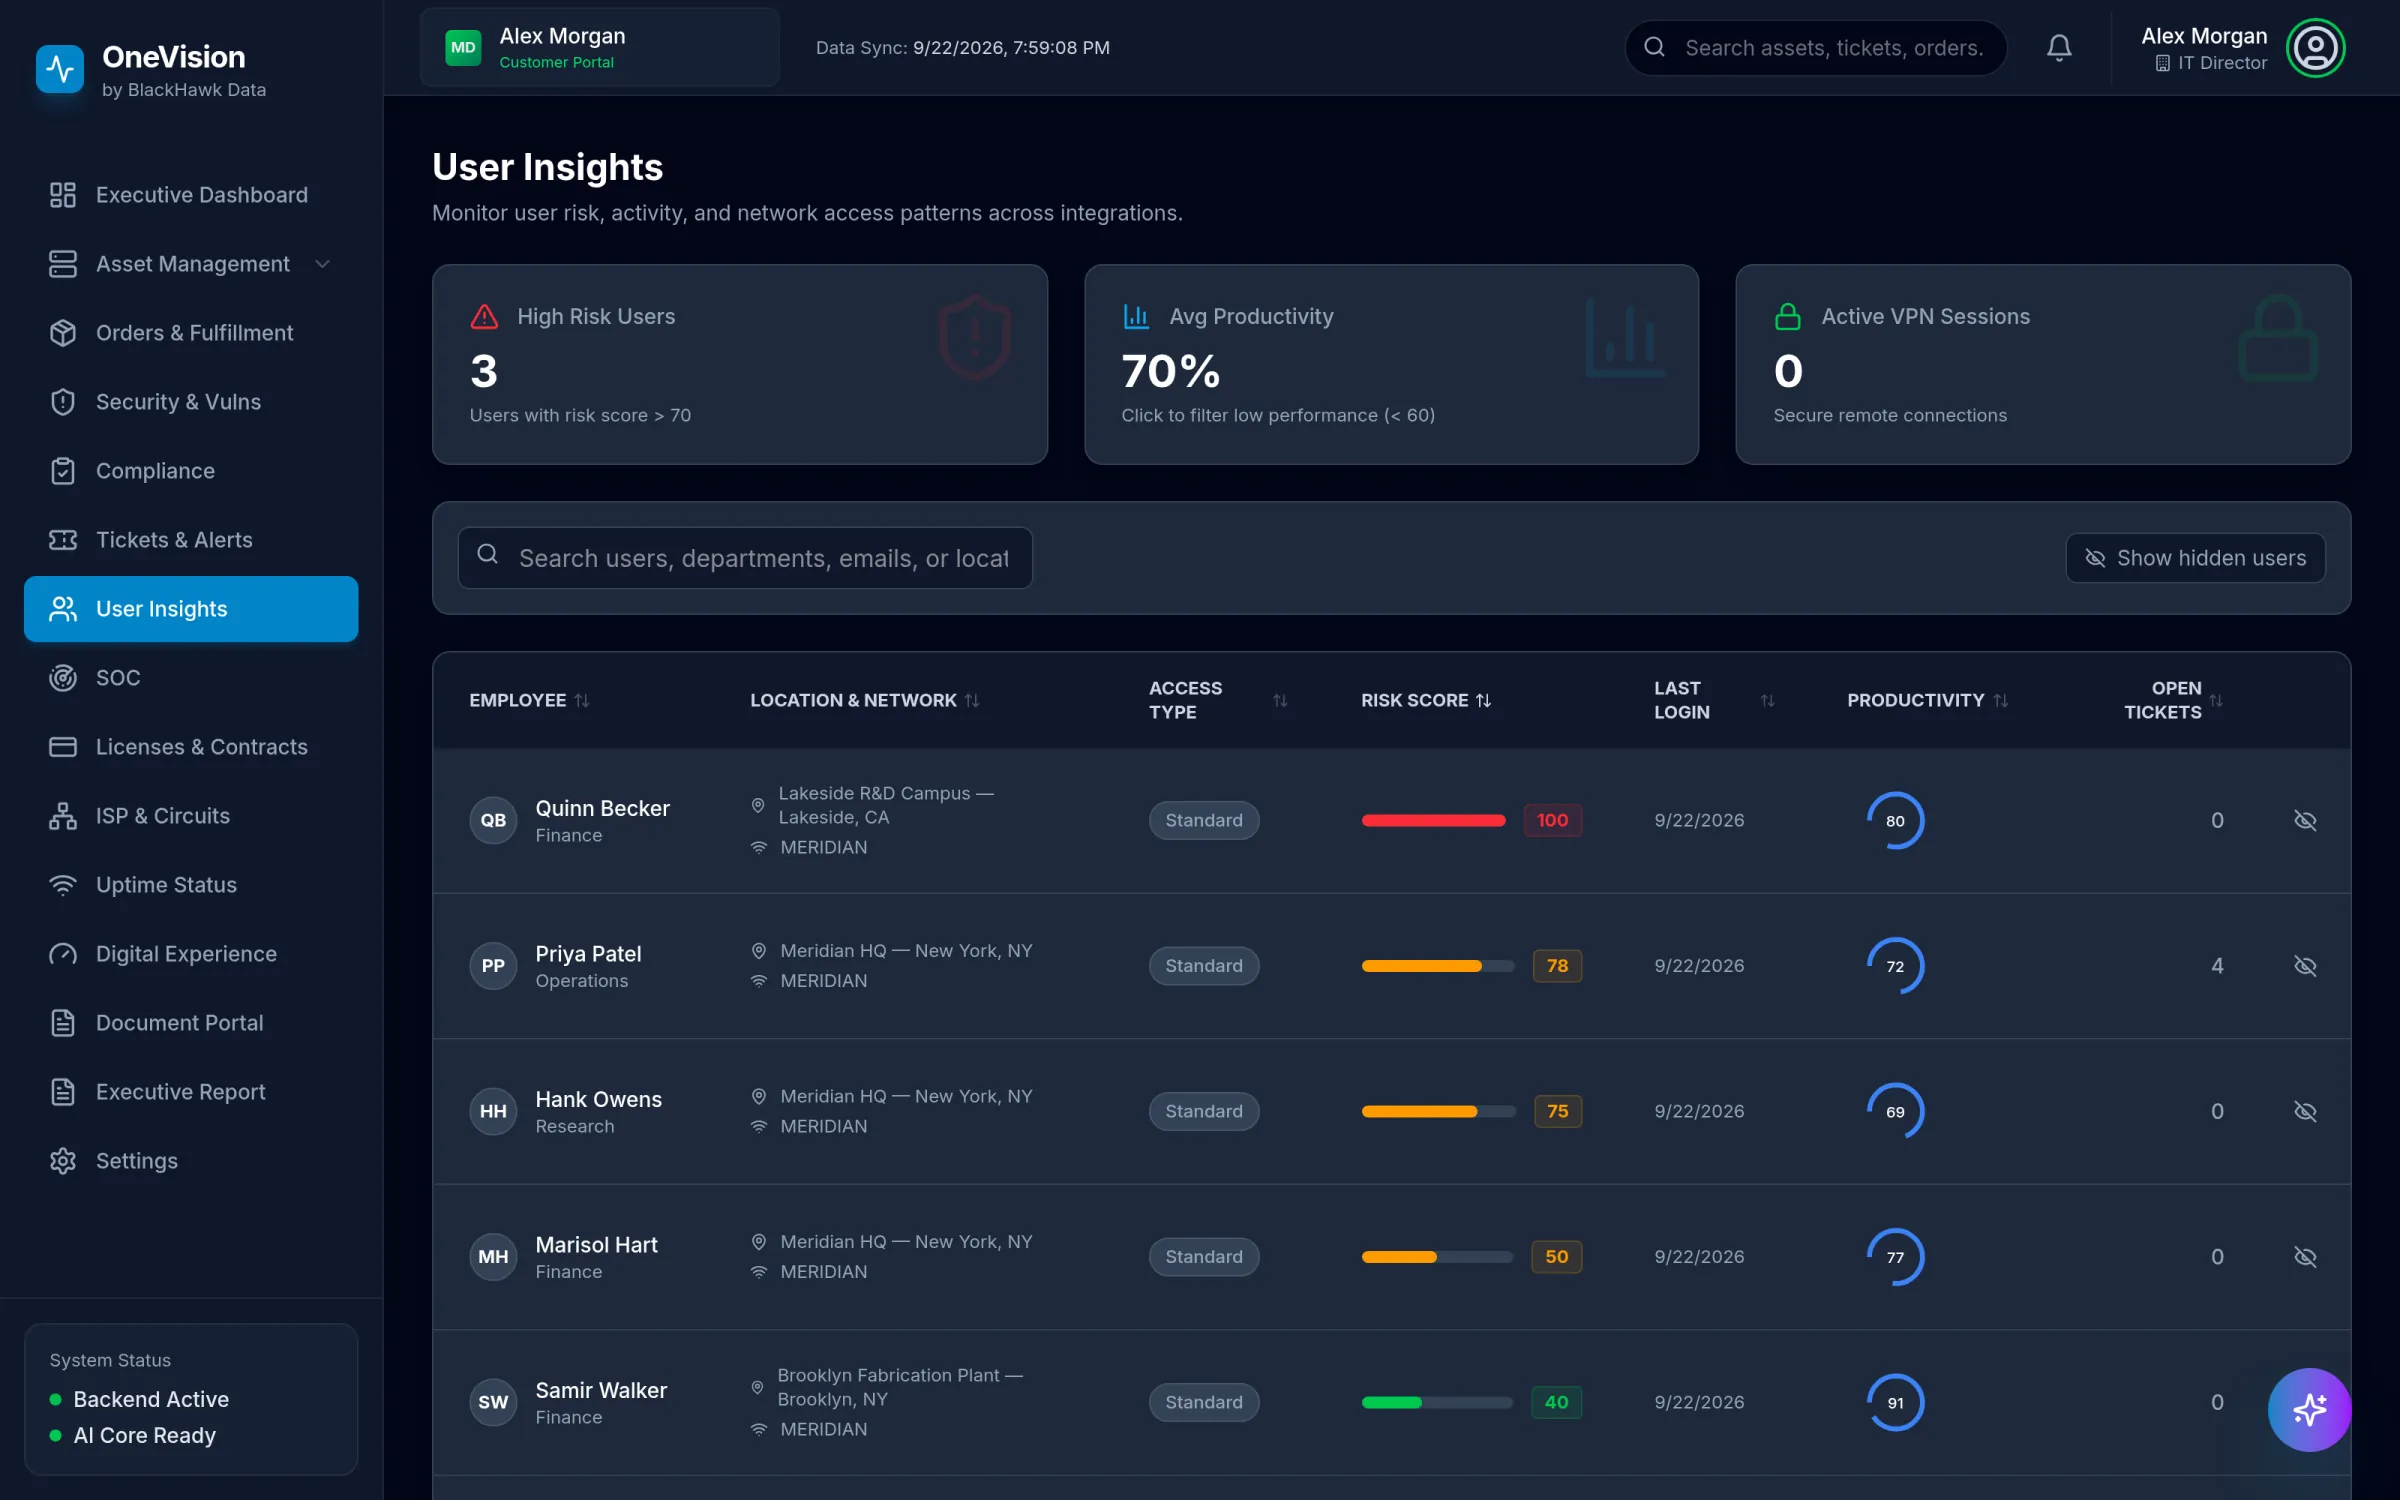Click the ISP & Circuits network icon
This screenshot has height=1500, width=2400.
click(x=63, y=816)
